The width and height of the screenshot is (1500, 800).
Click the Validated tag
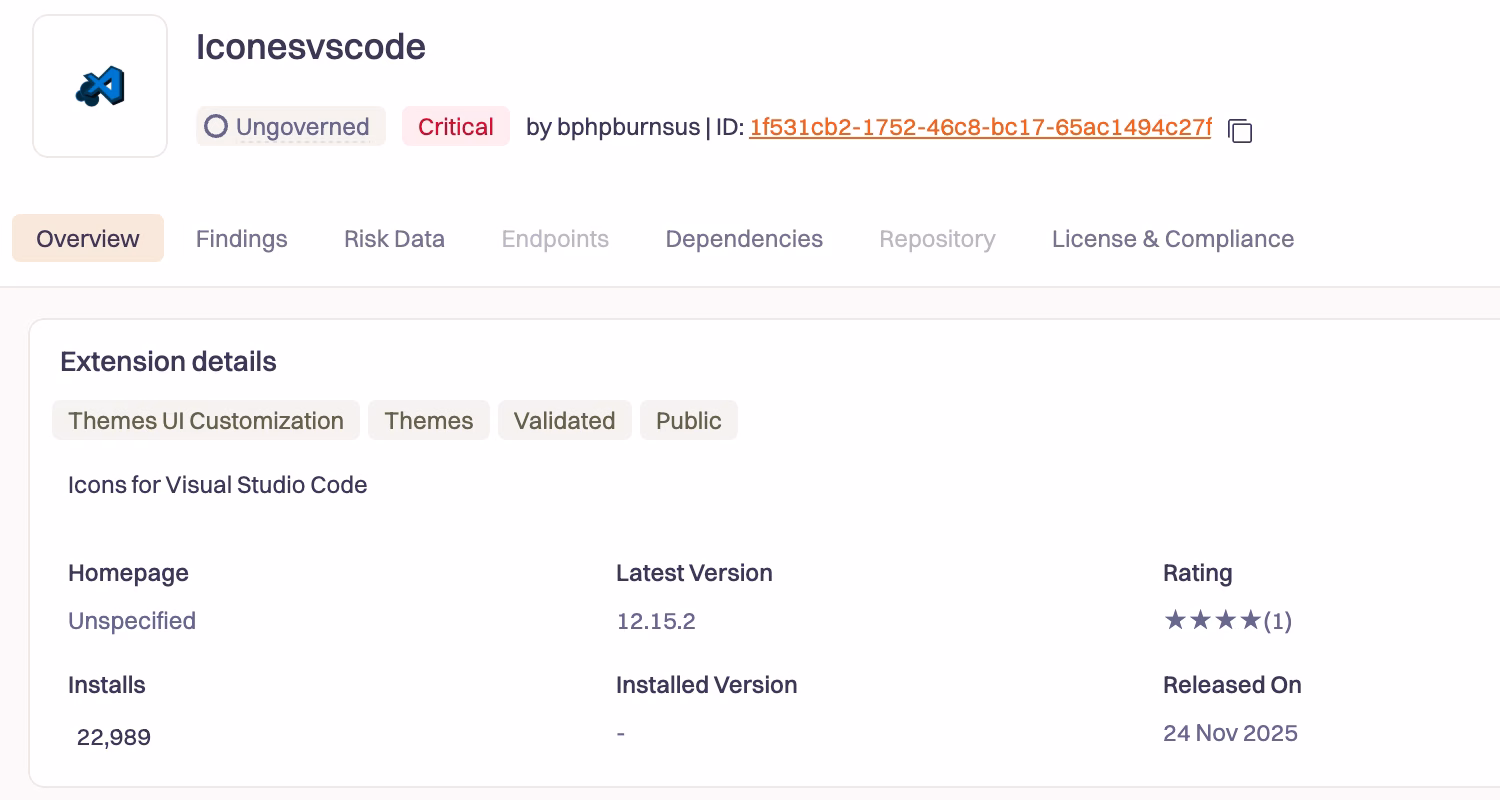pyautogui.click(x=564, y=421)
